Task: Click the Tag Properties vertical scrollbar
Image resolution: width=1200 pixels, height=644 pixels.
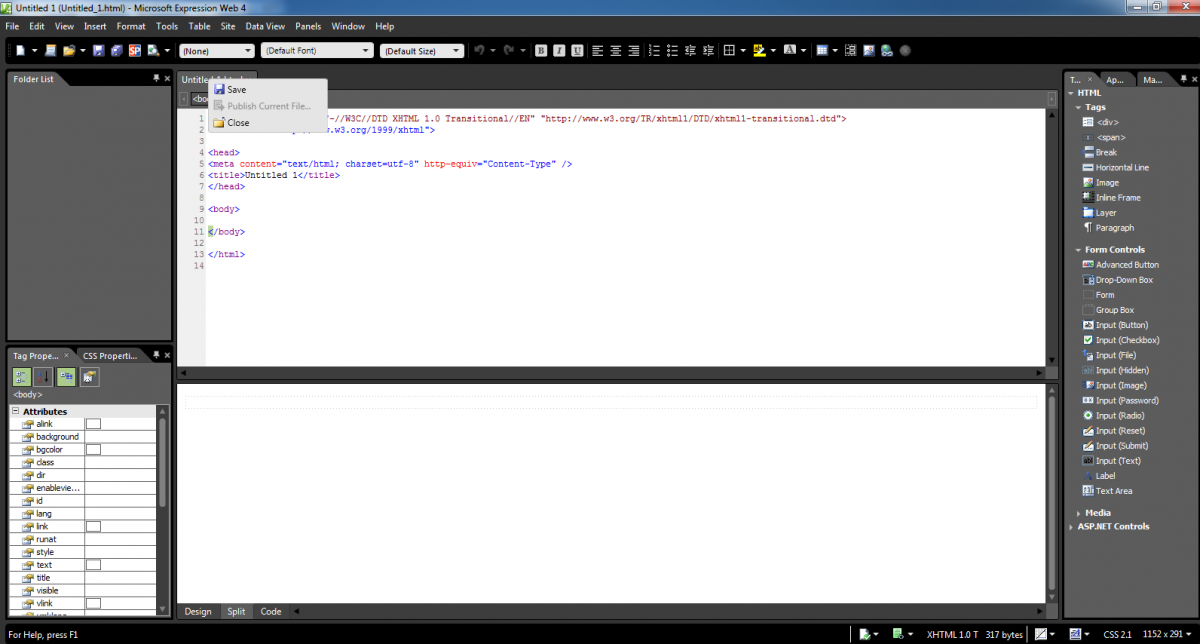Action: [x=163, y=510]
